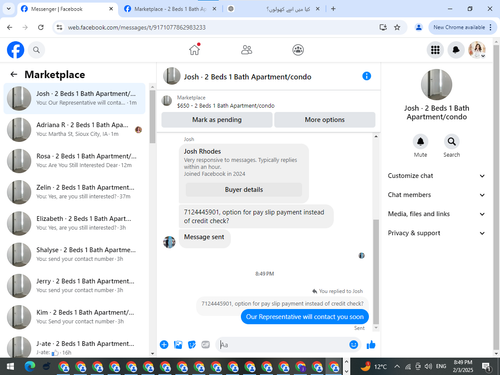Open the J-ate conversation
This screenshot has width=500, height=375.
[75, 346]
